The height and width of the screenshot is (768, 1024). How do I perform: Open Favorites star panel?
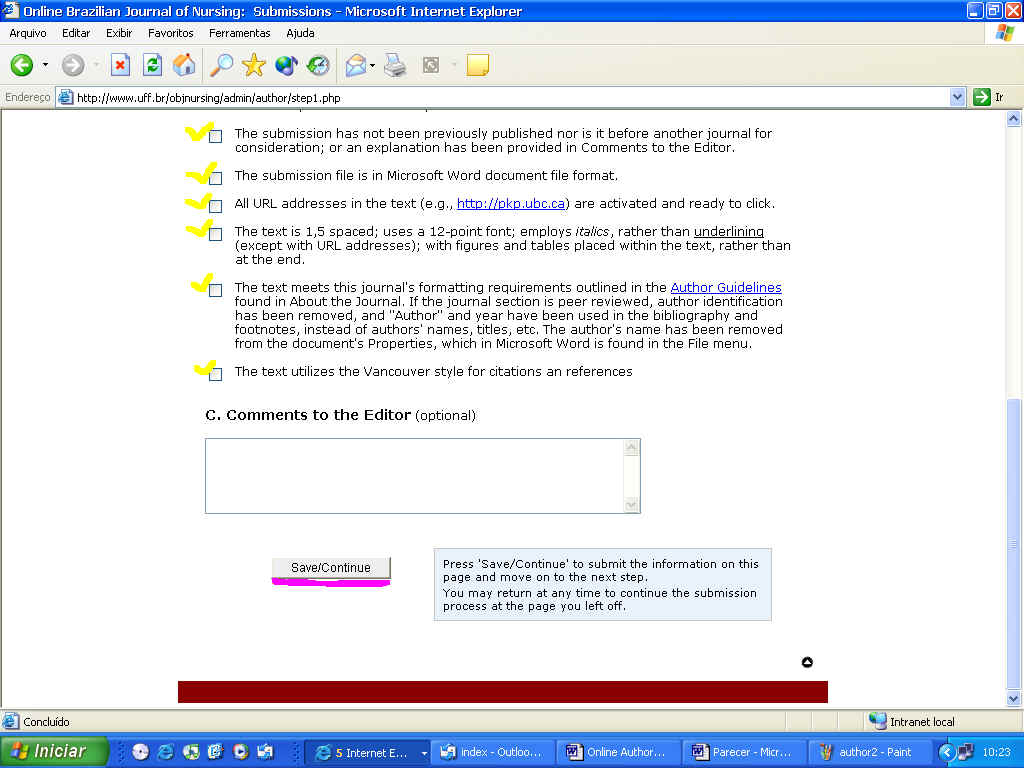254,66
